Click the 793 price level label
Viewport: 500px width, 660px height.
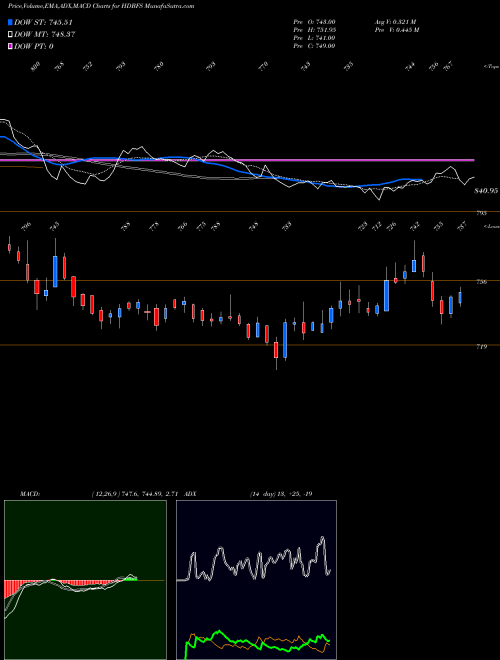pyautogui.click(x=481, y=213)
